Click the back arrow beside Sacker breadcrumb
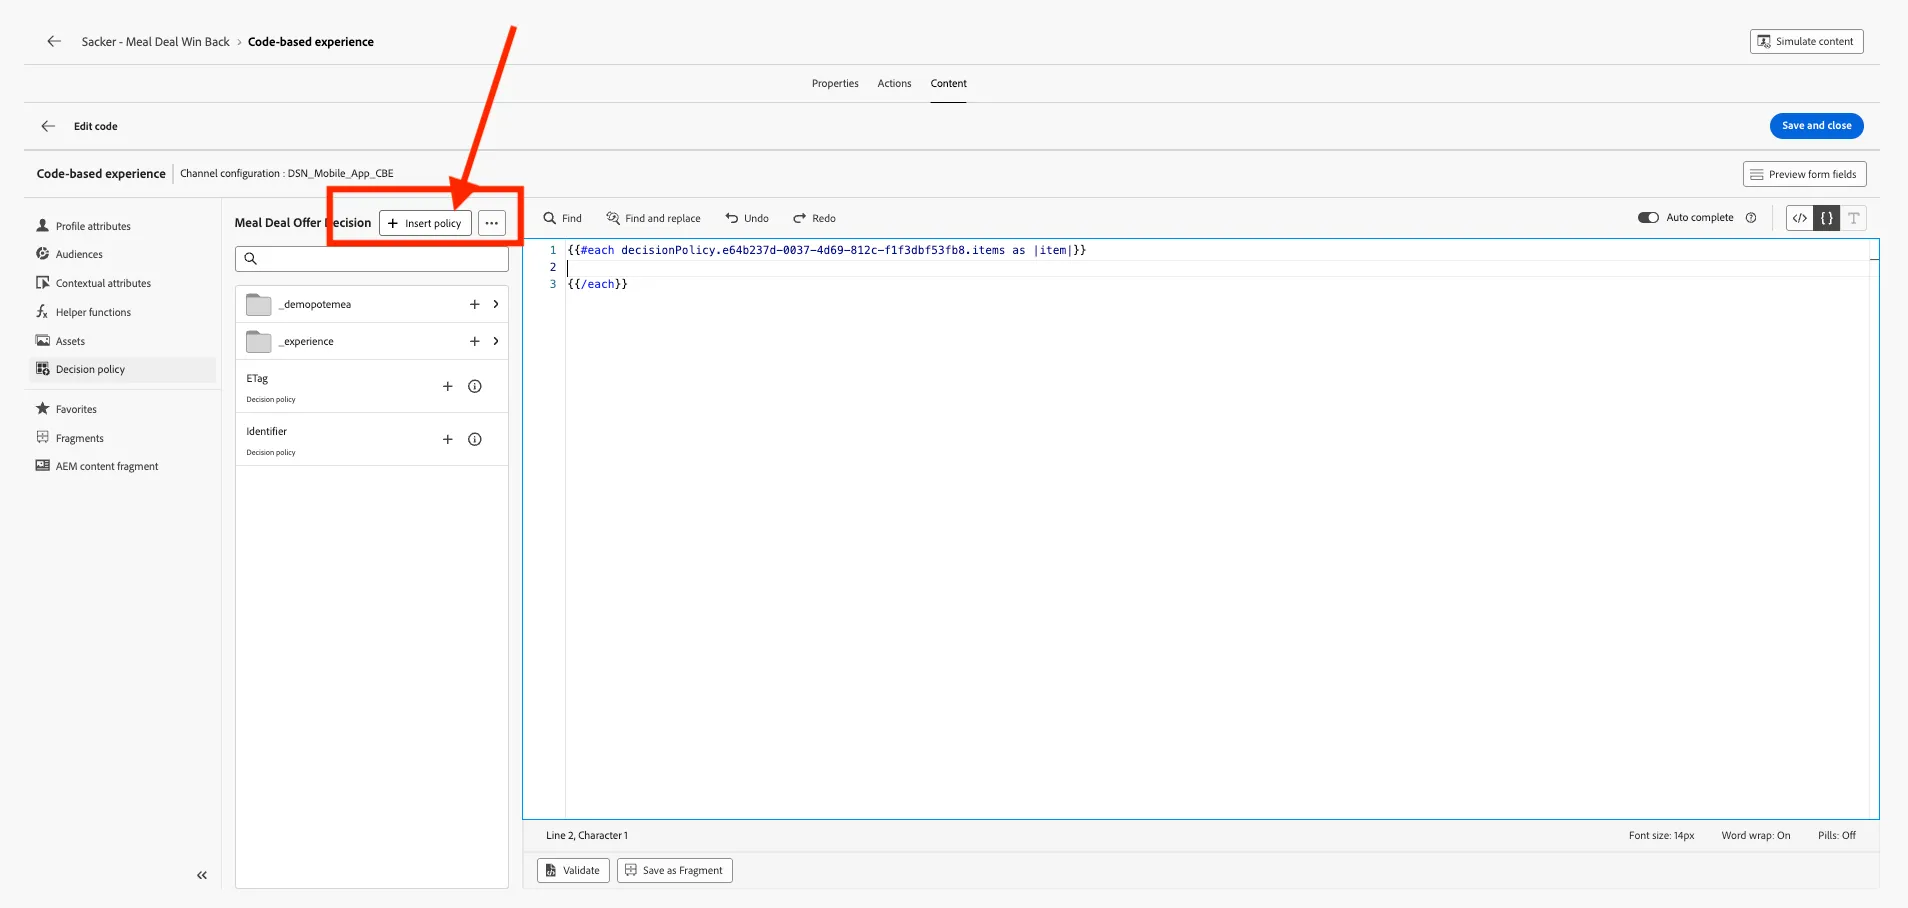The width and height of the screenshot is (1908, 908). 54,41
